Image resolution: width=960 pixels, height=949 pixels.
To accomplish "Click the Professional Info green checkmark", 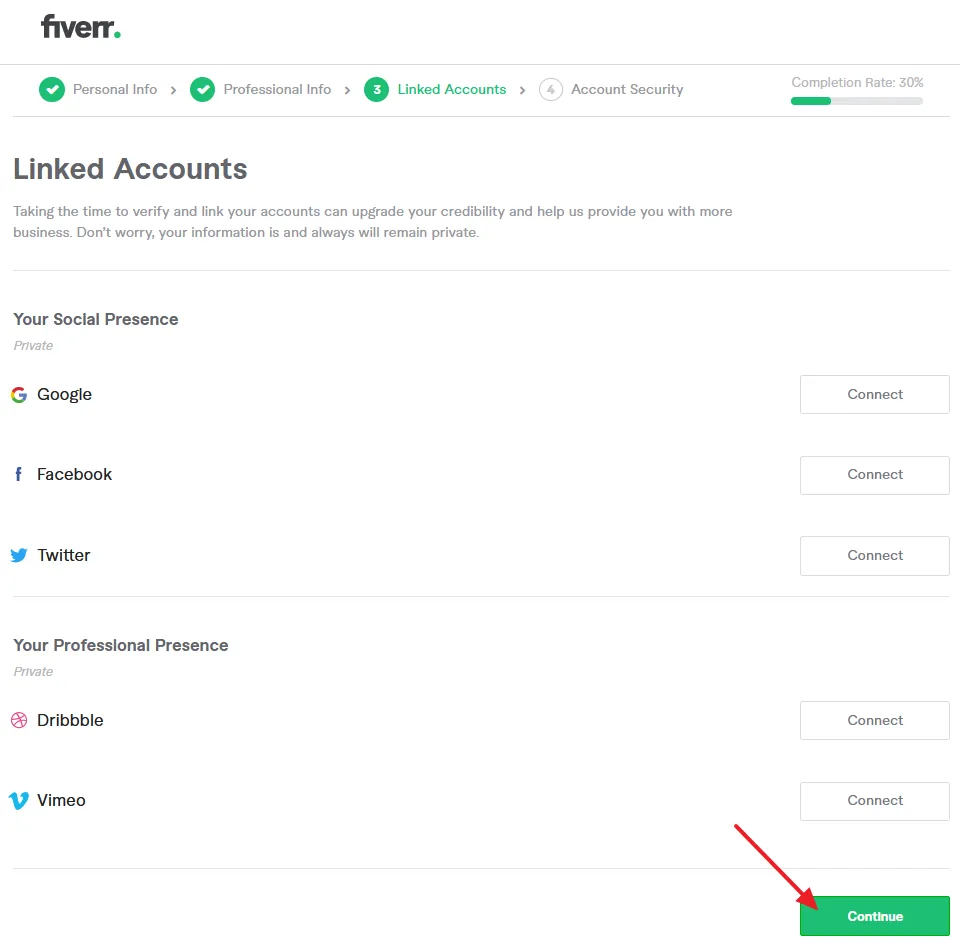I will click(202, 90).
